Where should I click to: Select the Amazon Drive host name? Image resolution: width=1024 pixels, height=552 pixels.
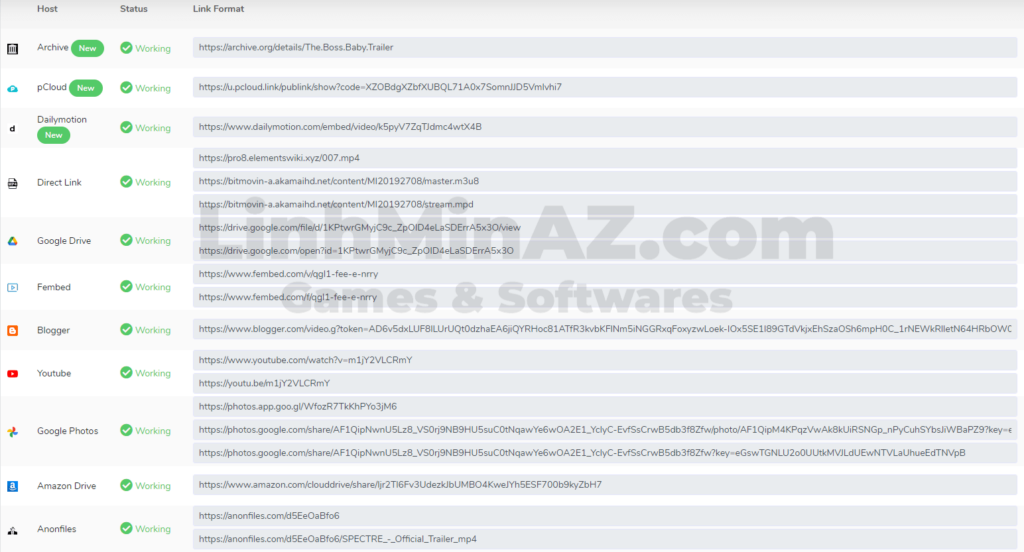point(67,486)
